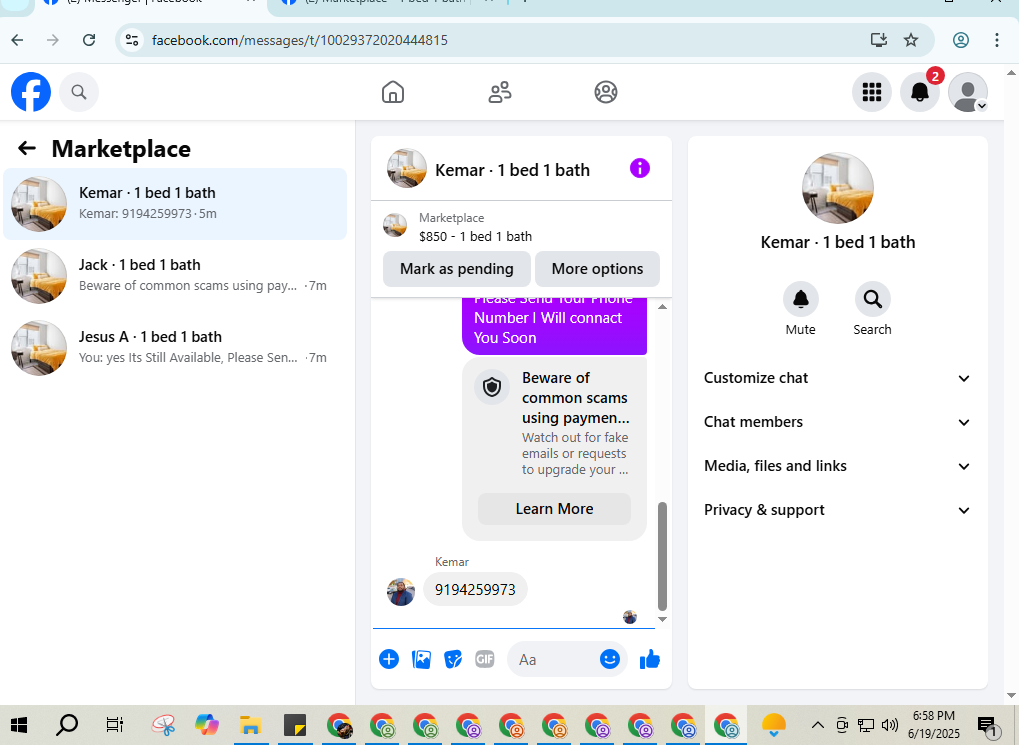Mute this conversation bell icon
Viewport: 1019px width, 745px height.
[x=800, y=299]
